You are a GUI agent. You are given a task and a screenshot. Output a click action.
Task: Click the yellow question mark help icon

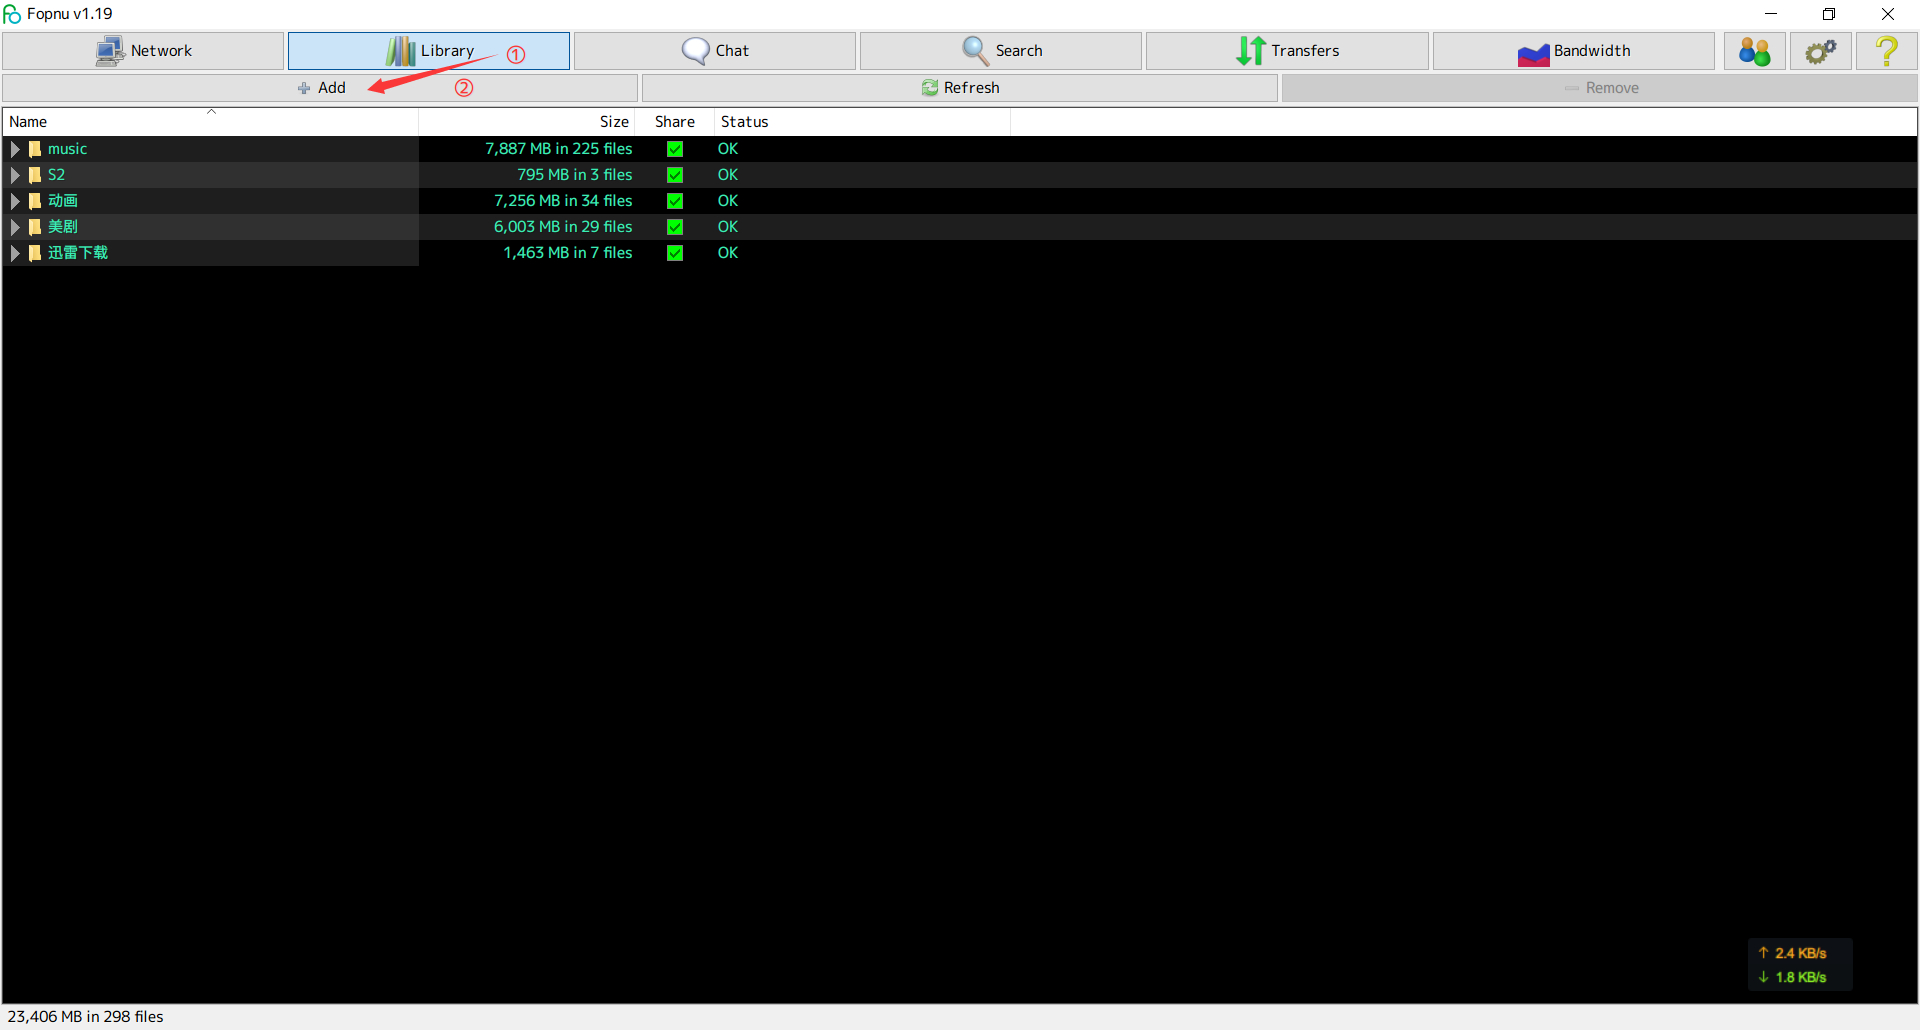pos(1886,51)
